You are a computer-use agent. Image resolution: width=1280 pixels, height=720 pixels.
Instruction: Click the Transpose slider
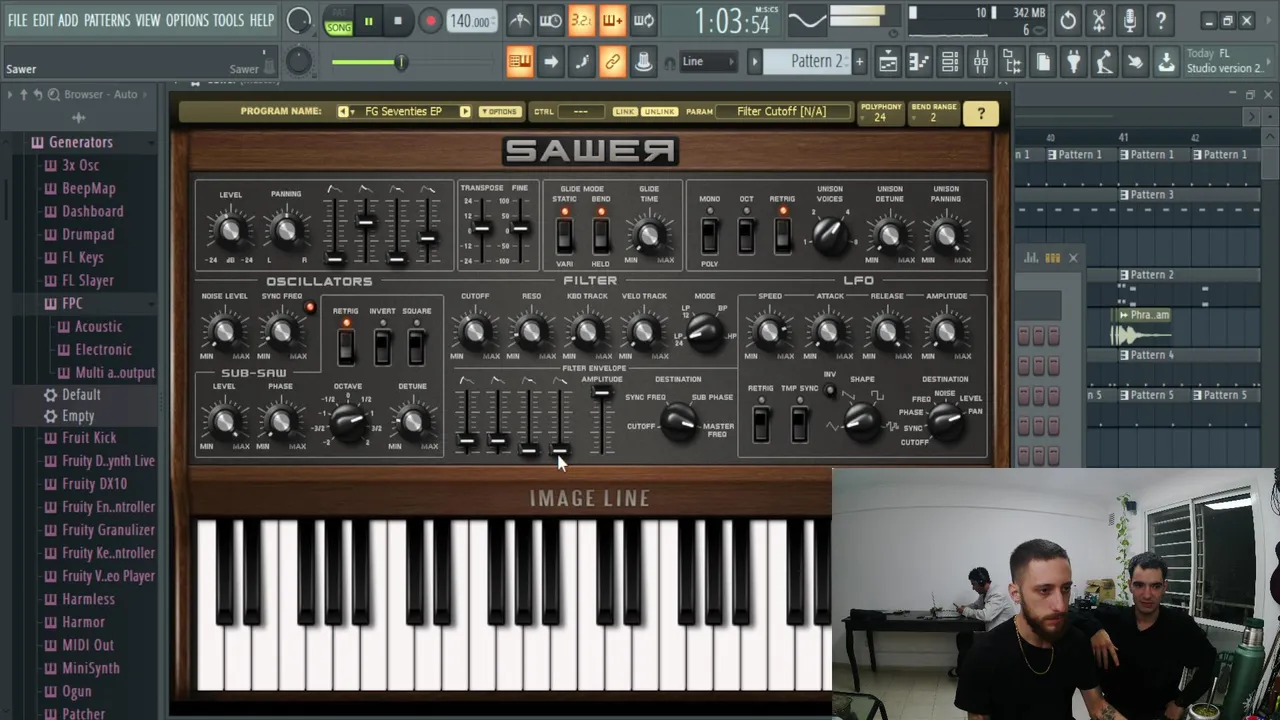[x=482, y=230]
